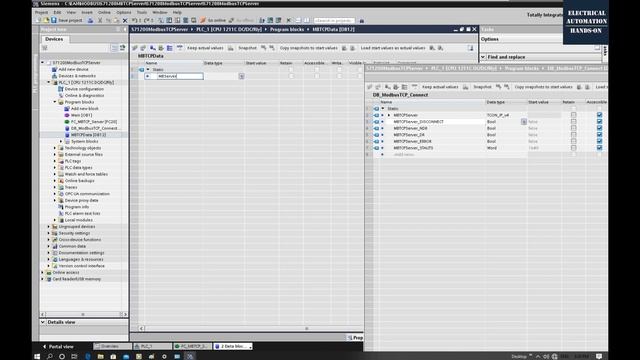
Task: Open the Window menu
Action: click(160, 12)
